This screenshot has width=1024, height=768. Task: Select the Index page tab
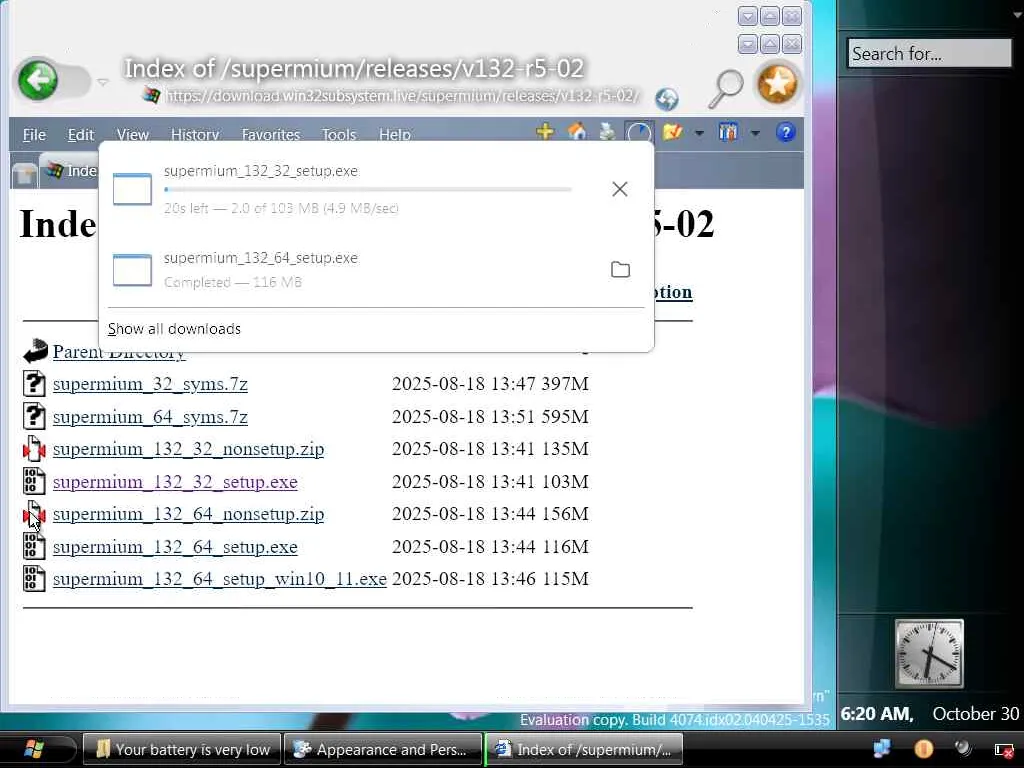69,171
